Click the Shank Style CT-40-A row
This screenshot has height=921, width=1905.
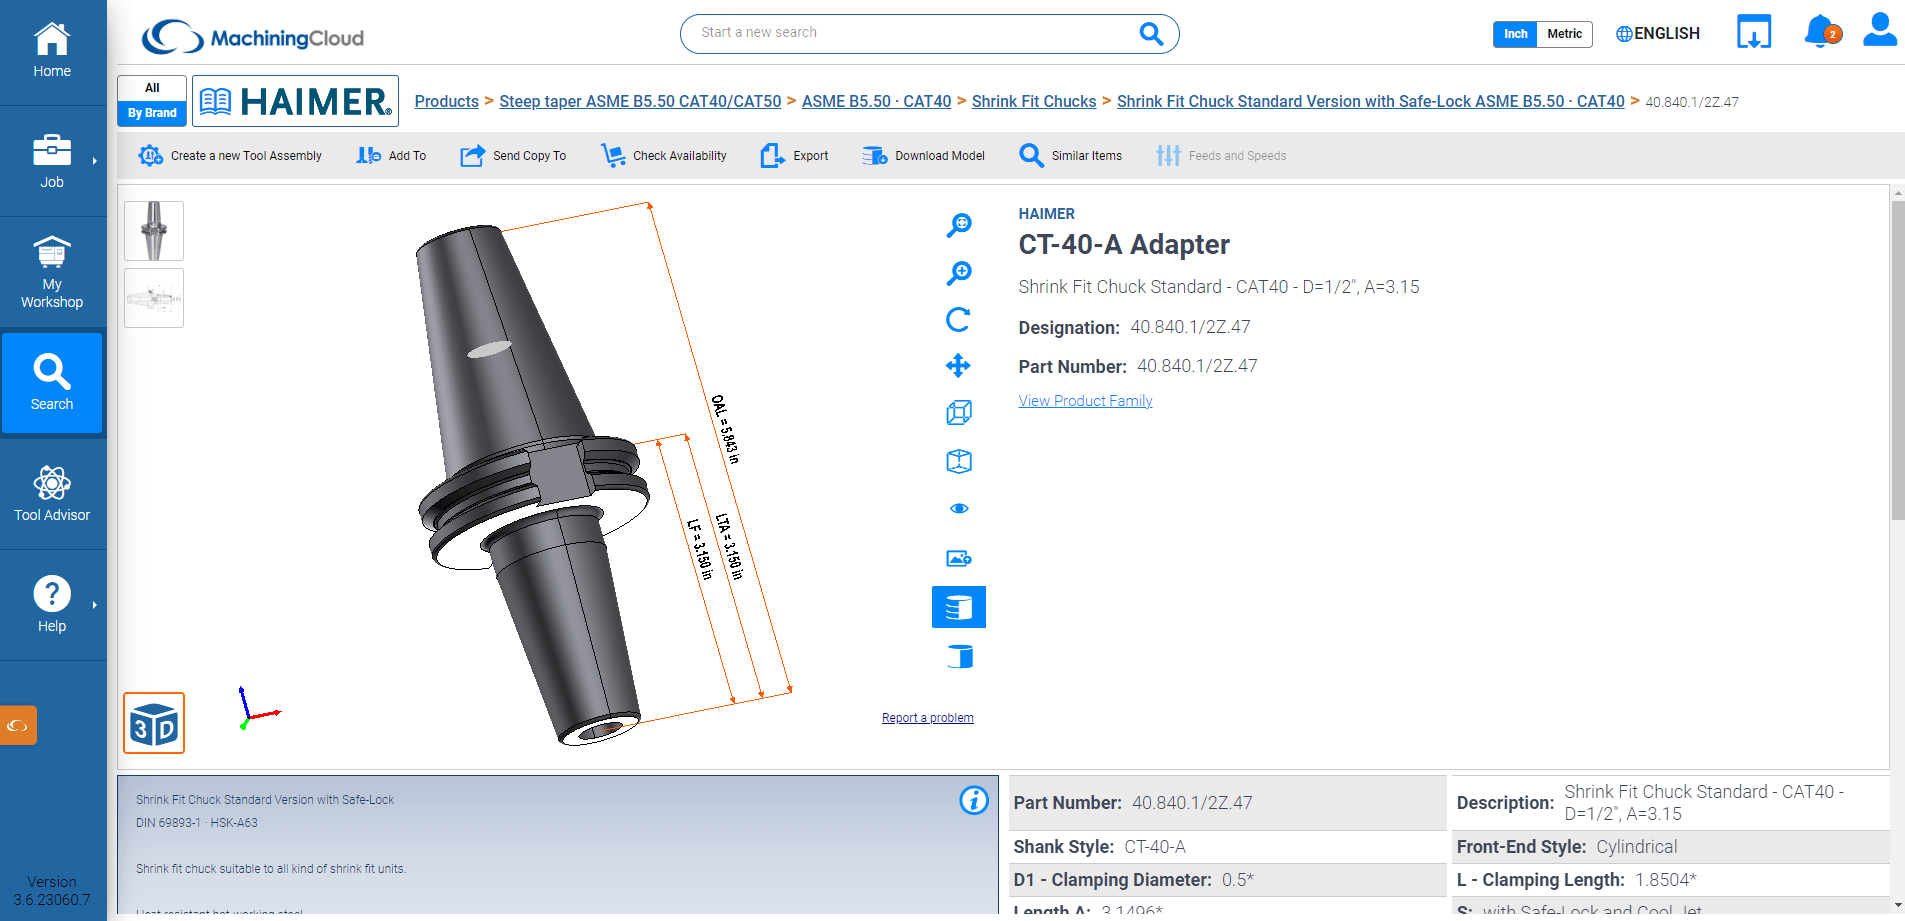(x=1227, y=847)
